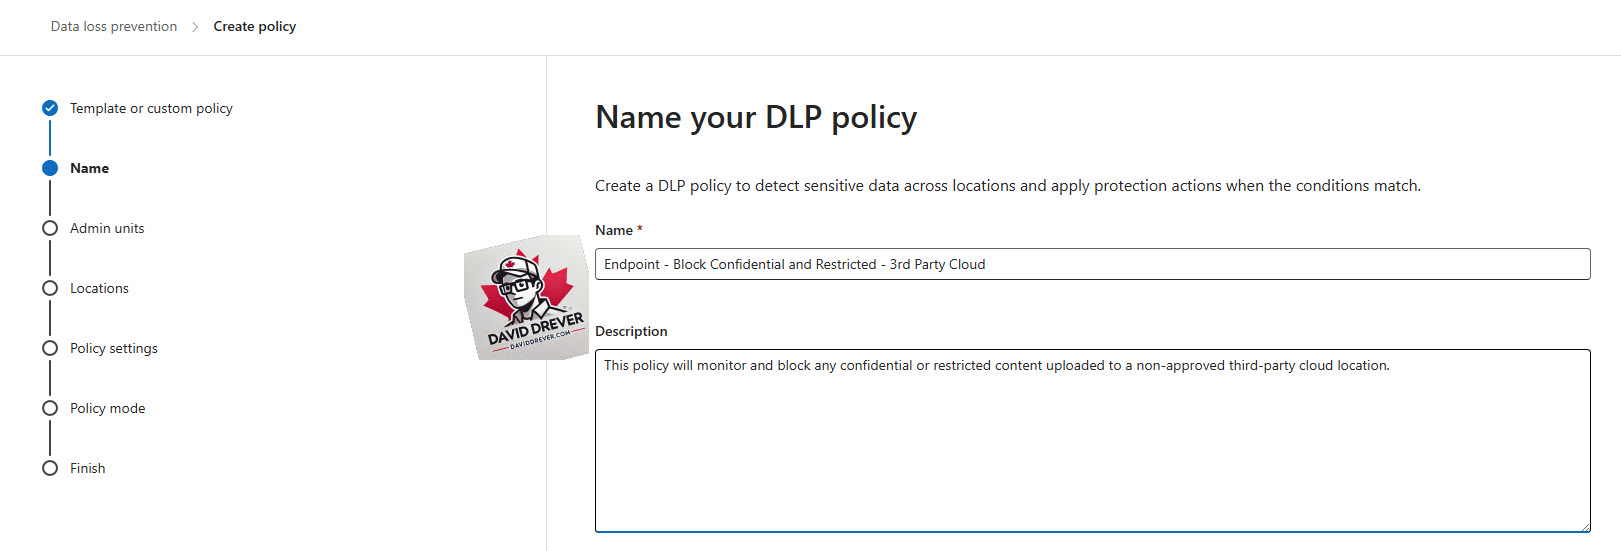Click the circle marker beside Policy settings

coord(50,348)
